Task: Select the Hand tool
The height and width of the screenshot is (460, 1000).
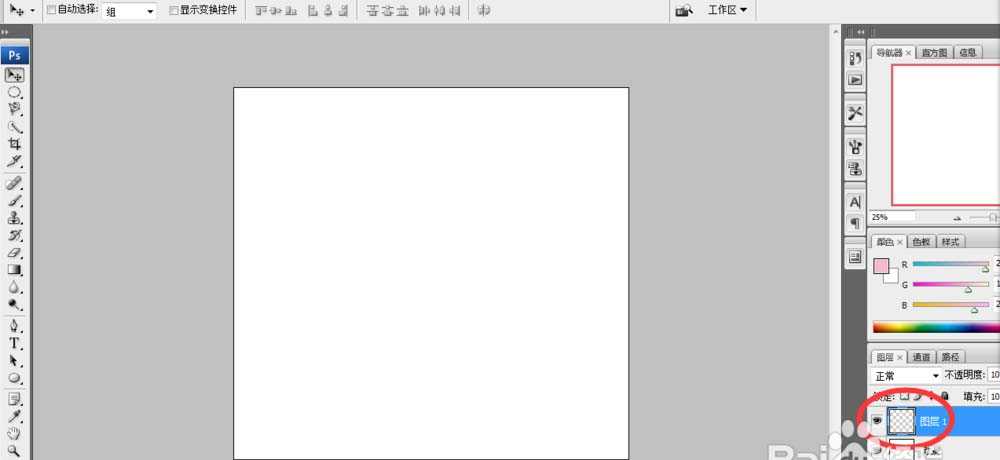Action: [x=15, y=433]
